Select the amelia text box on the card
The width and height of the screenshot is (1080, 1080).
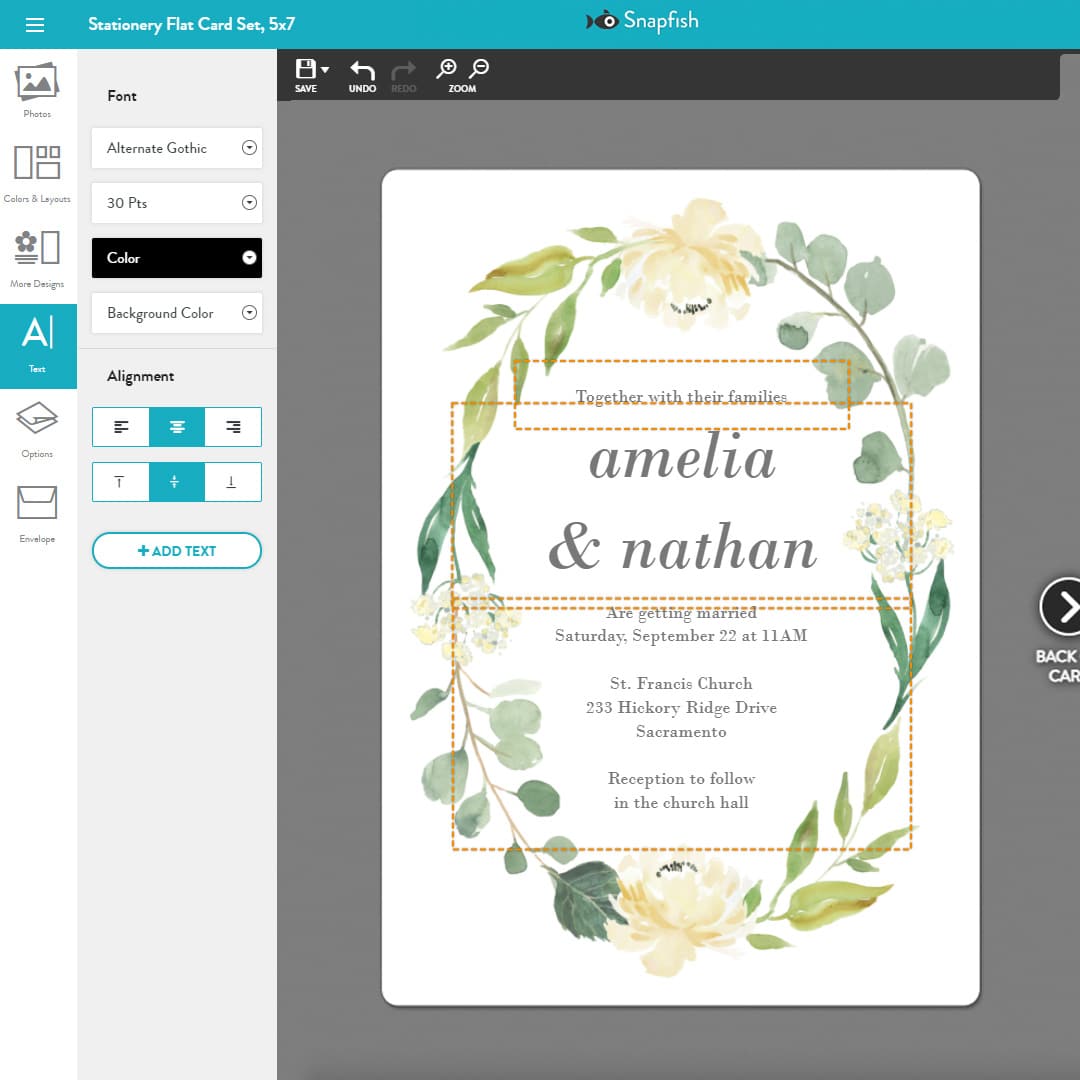(683, 460)
